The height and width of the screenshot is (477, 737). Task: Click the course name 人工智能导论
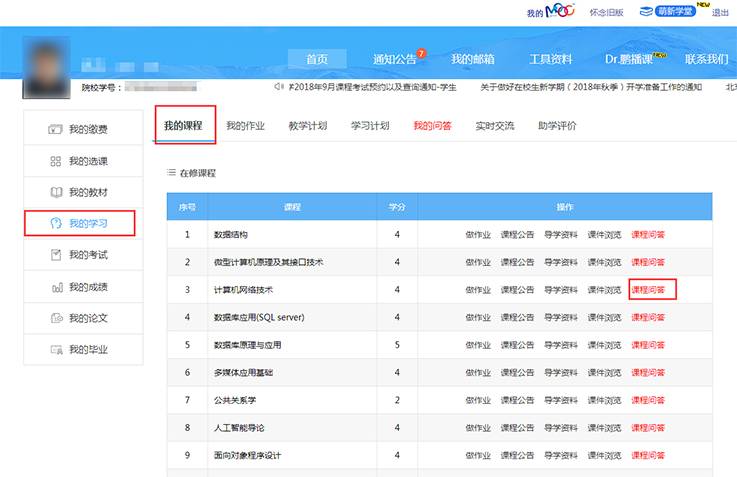(239, 428)
